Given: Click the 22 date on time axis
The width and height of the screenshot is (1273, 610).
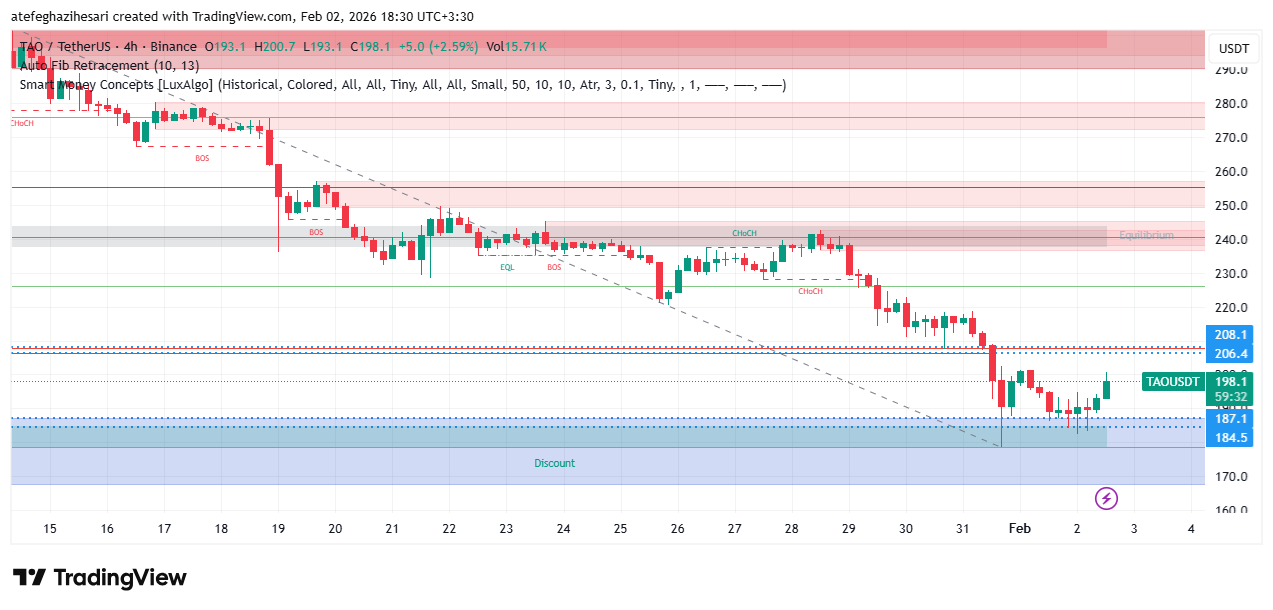Looking at the screenshot, I should click(449, 528).
